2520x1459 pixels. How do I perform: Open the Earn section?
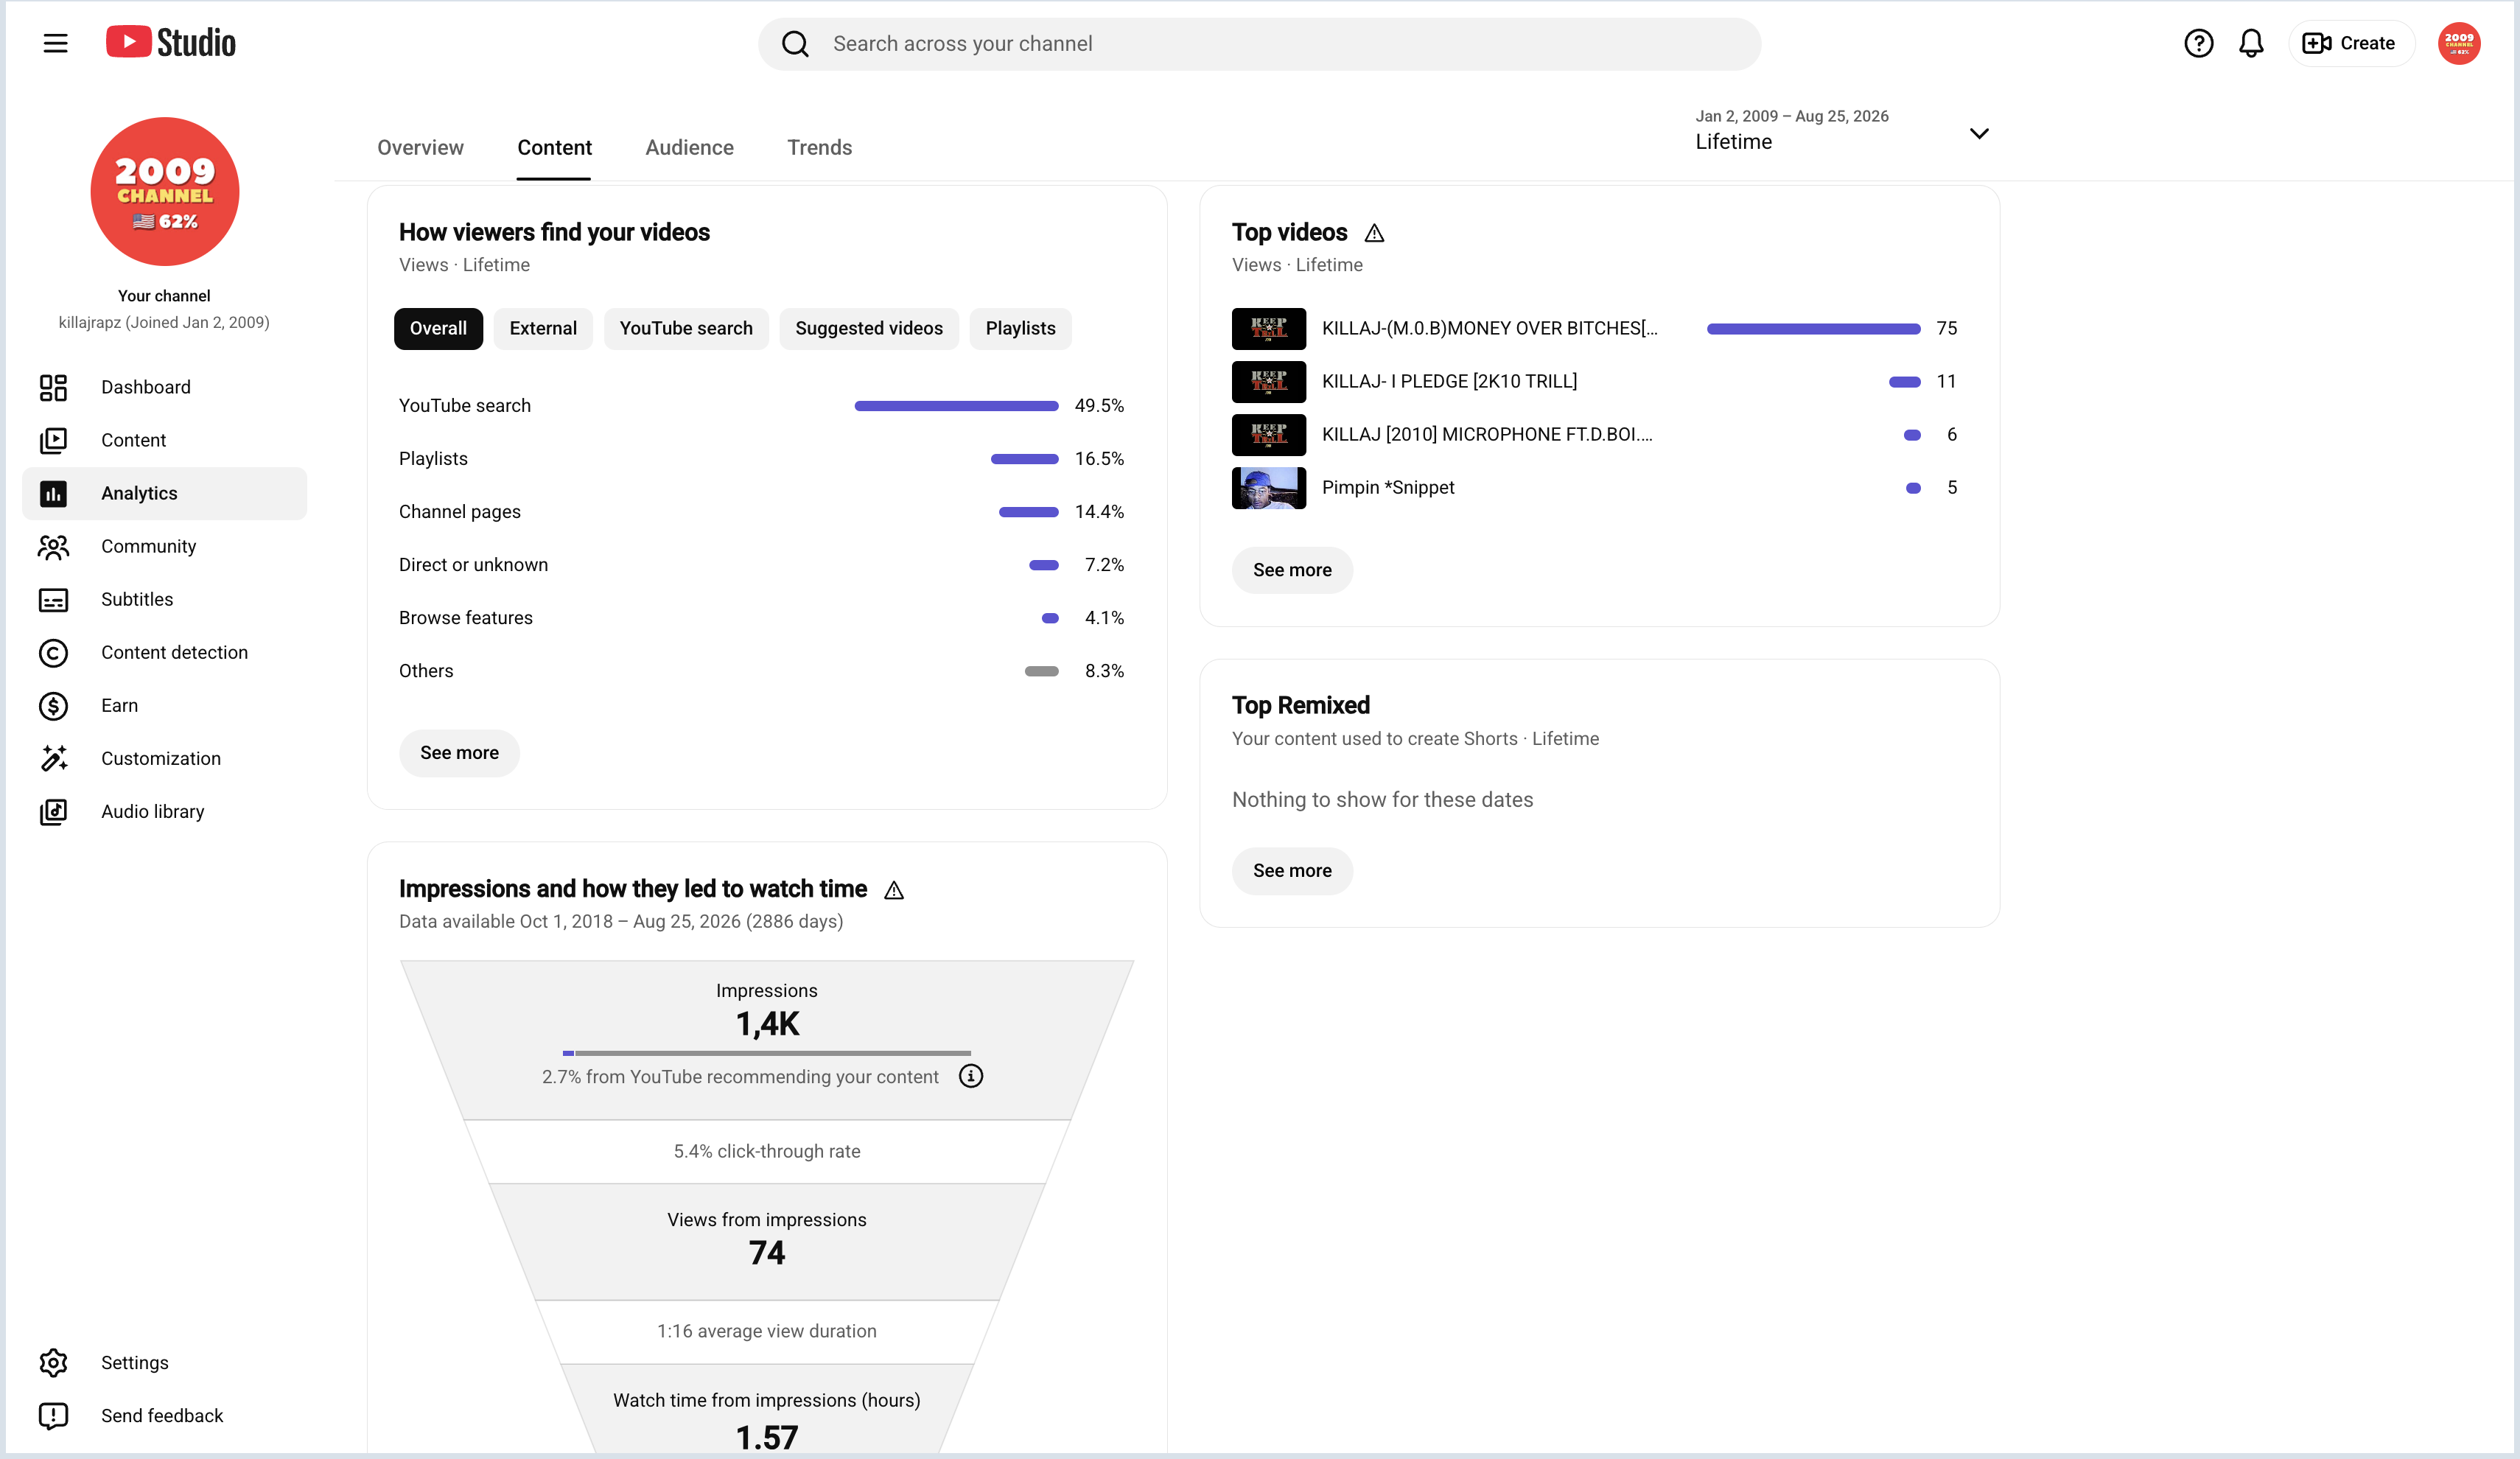point(164,705)
